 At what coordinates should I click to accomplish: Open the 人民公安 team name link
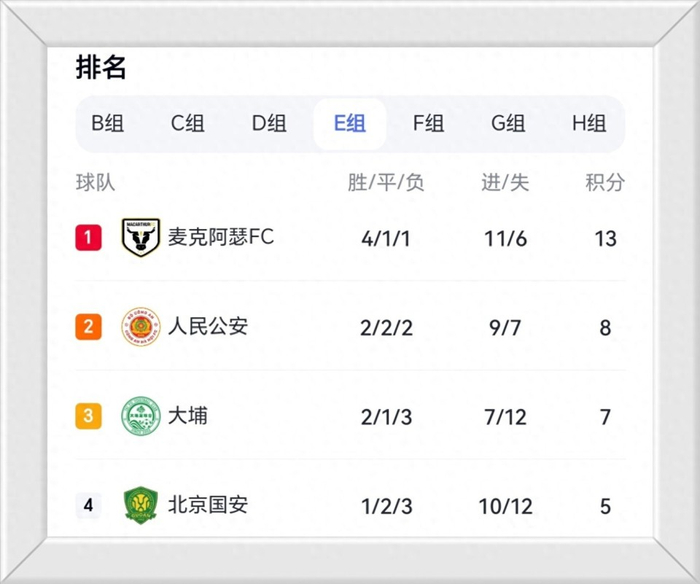click(208, 326)
